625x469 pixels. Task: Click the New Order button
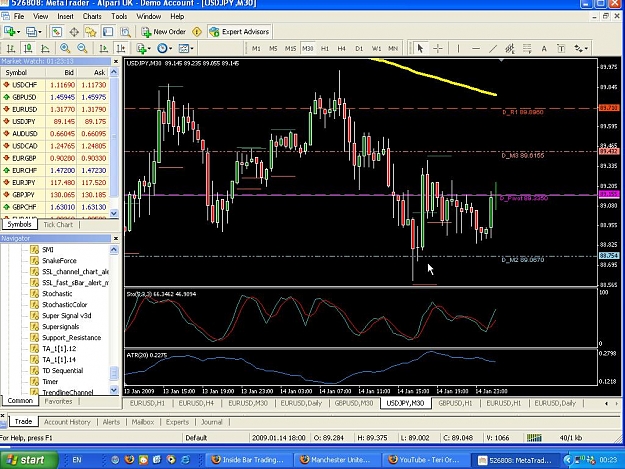click(164, 31)
